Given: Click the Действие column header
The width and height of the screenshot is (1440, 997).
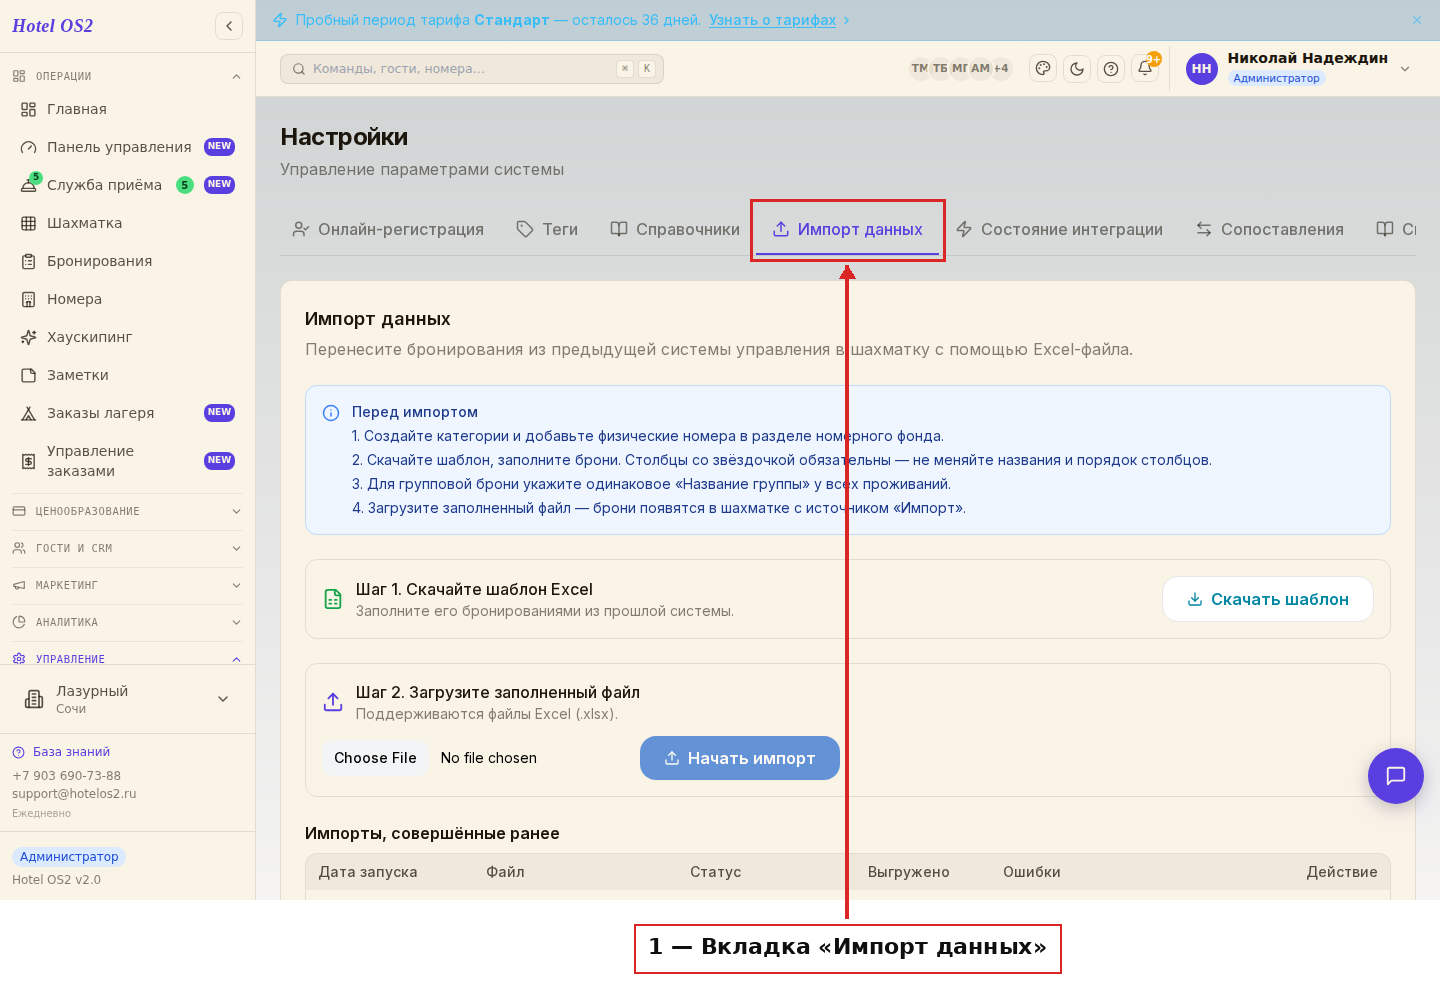Looking at the screenshot, I should [1342, 872].
